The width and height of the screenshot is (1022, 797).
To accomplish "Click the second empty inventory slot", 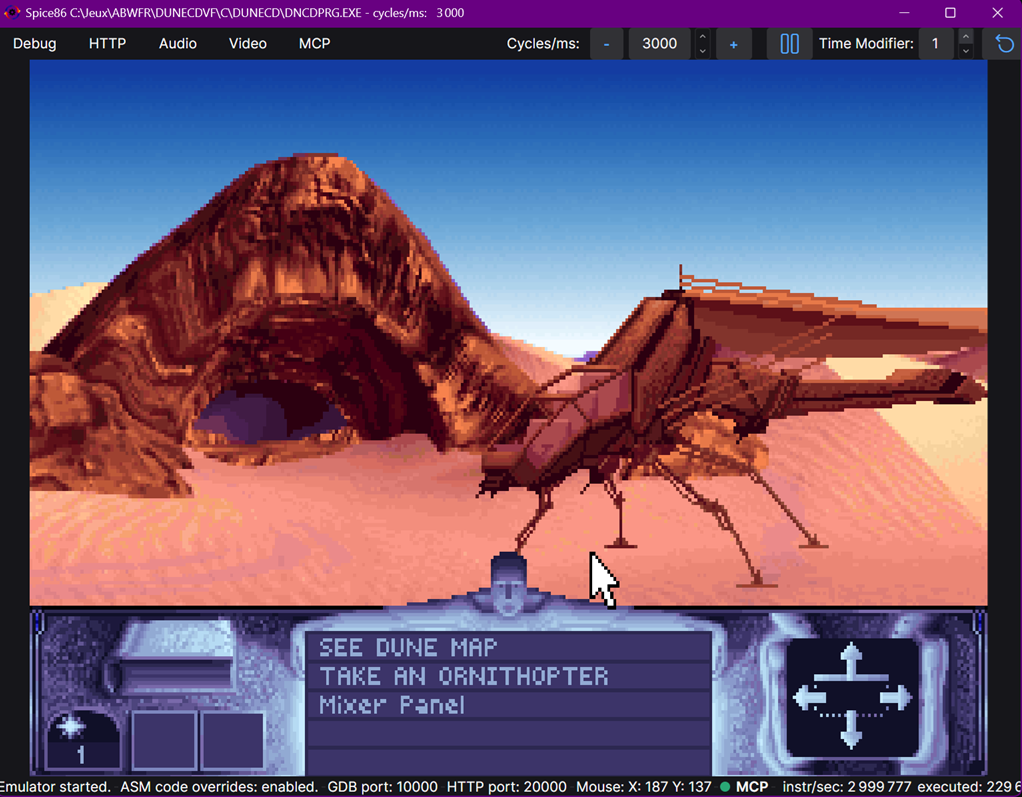I will click(232, 741).
